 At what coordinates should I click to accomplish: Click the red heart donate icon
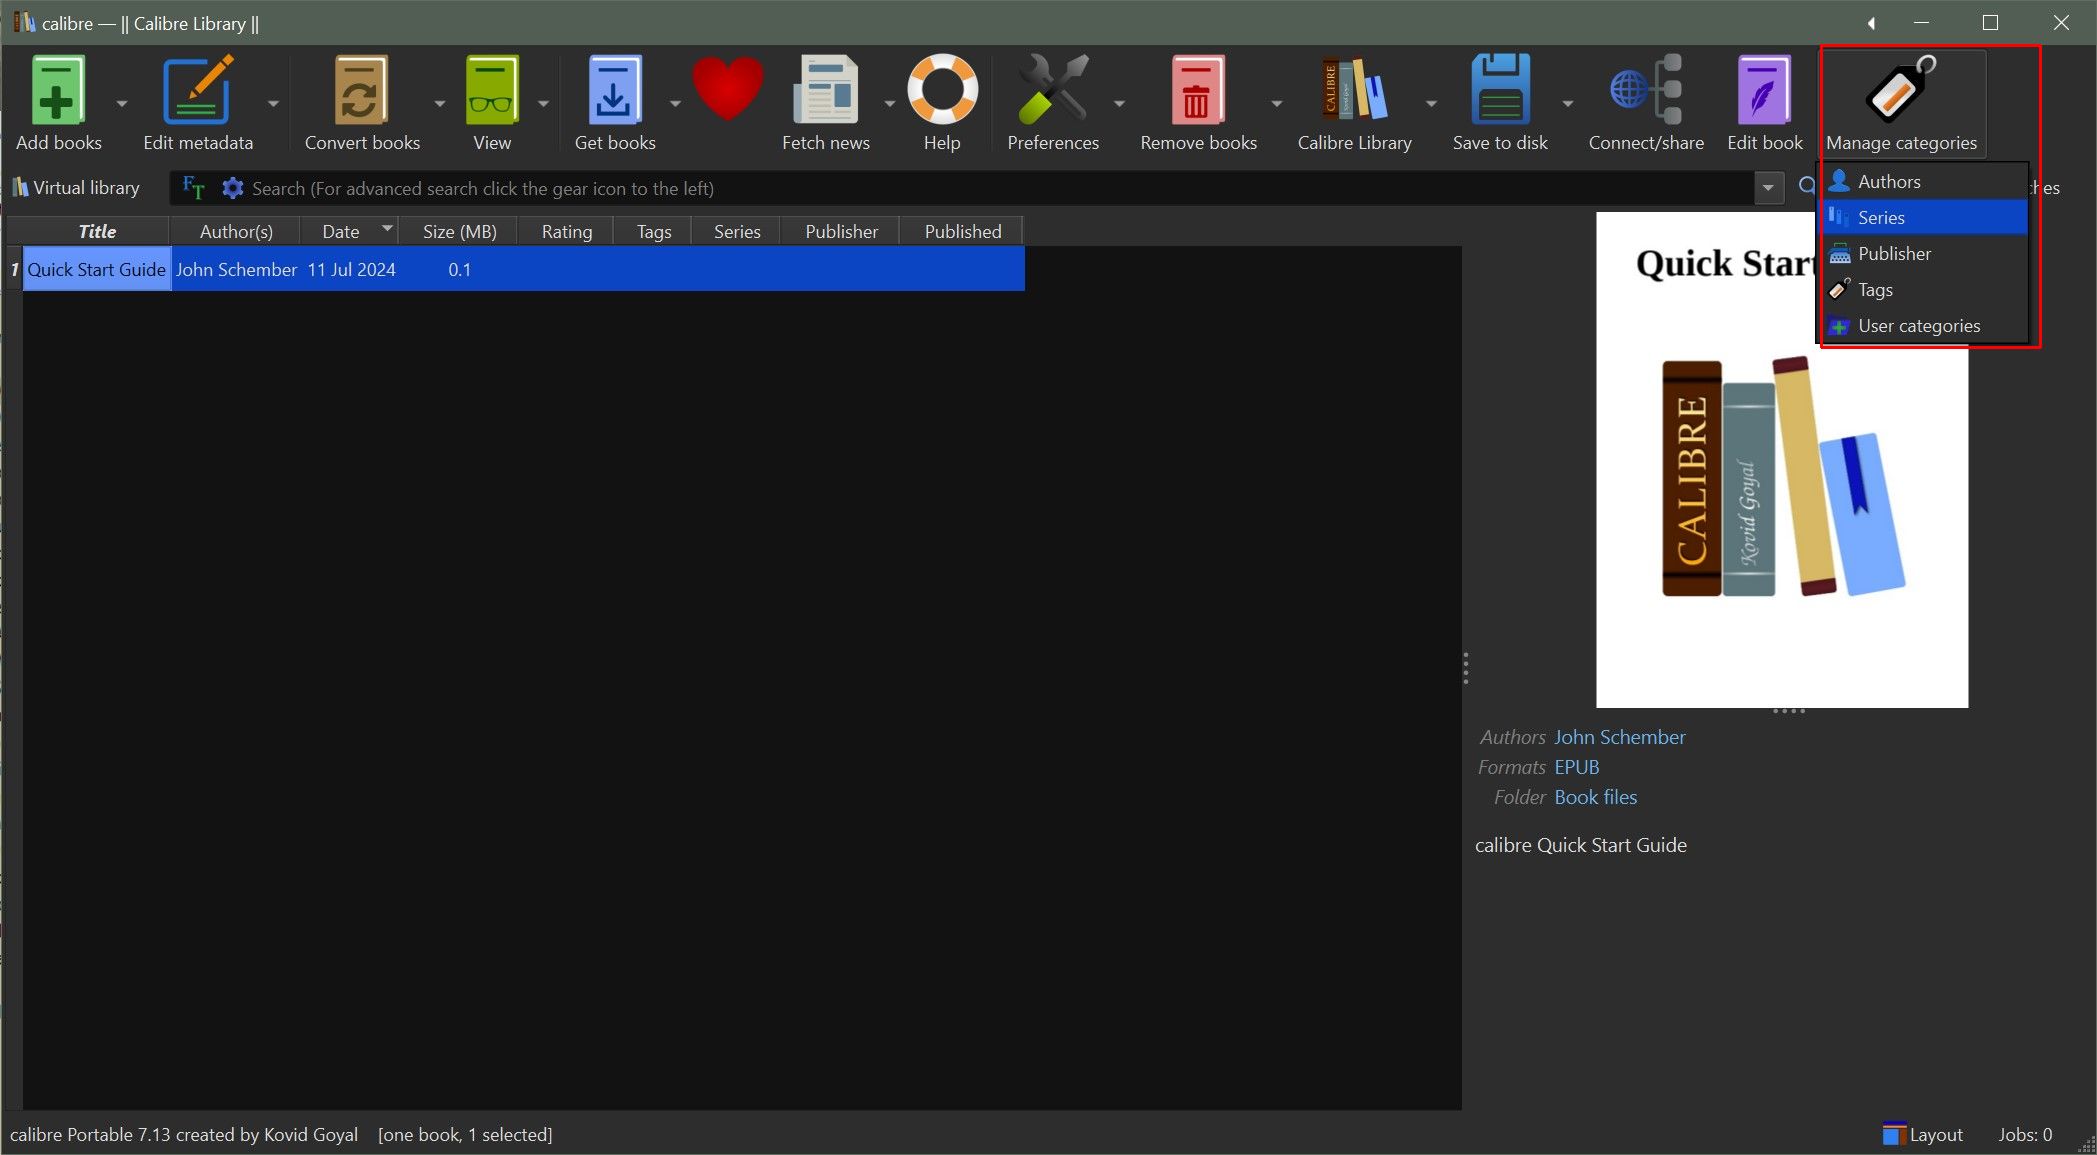pyautogui.click(x=727, y=90)
